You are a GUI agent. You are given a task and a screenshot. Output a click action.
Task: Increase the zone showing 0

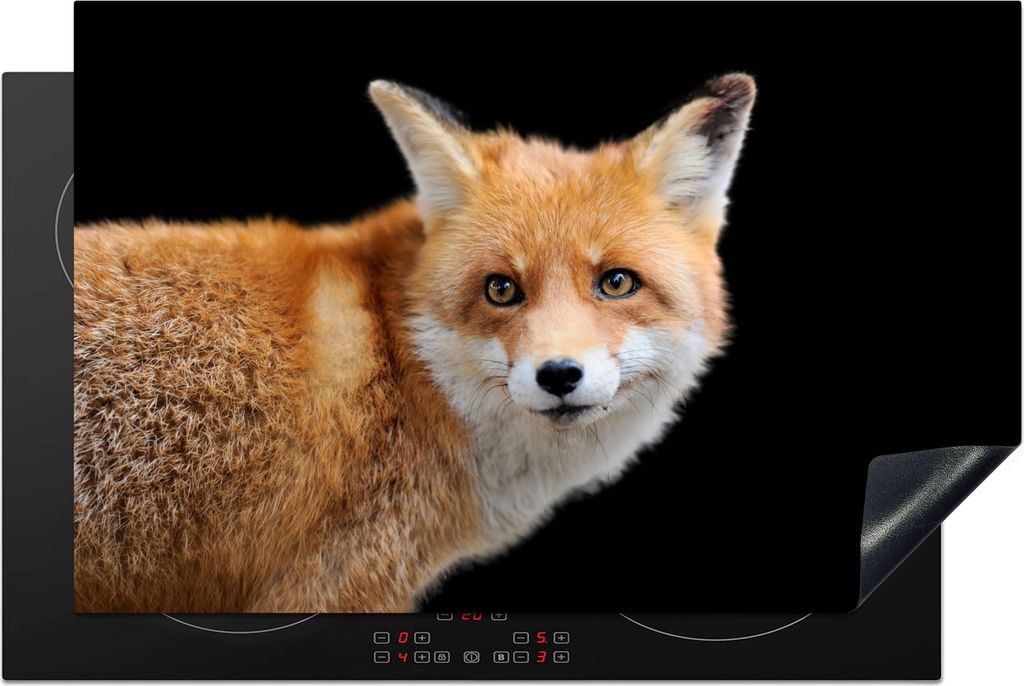[x=422, y=638]
